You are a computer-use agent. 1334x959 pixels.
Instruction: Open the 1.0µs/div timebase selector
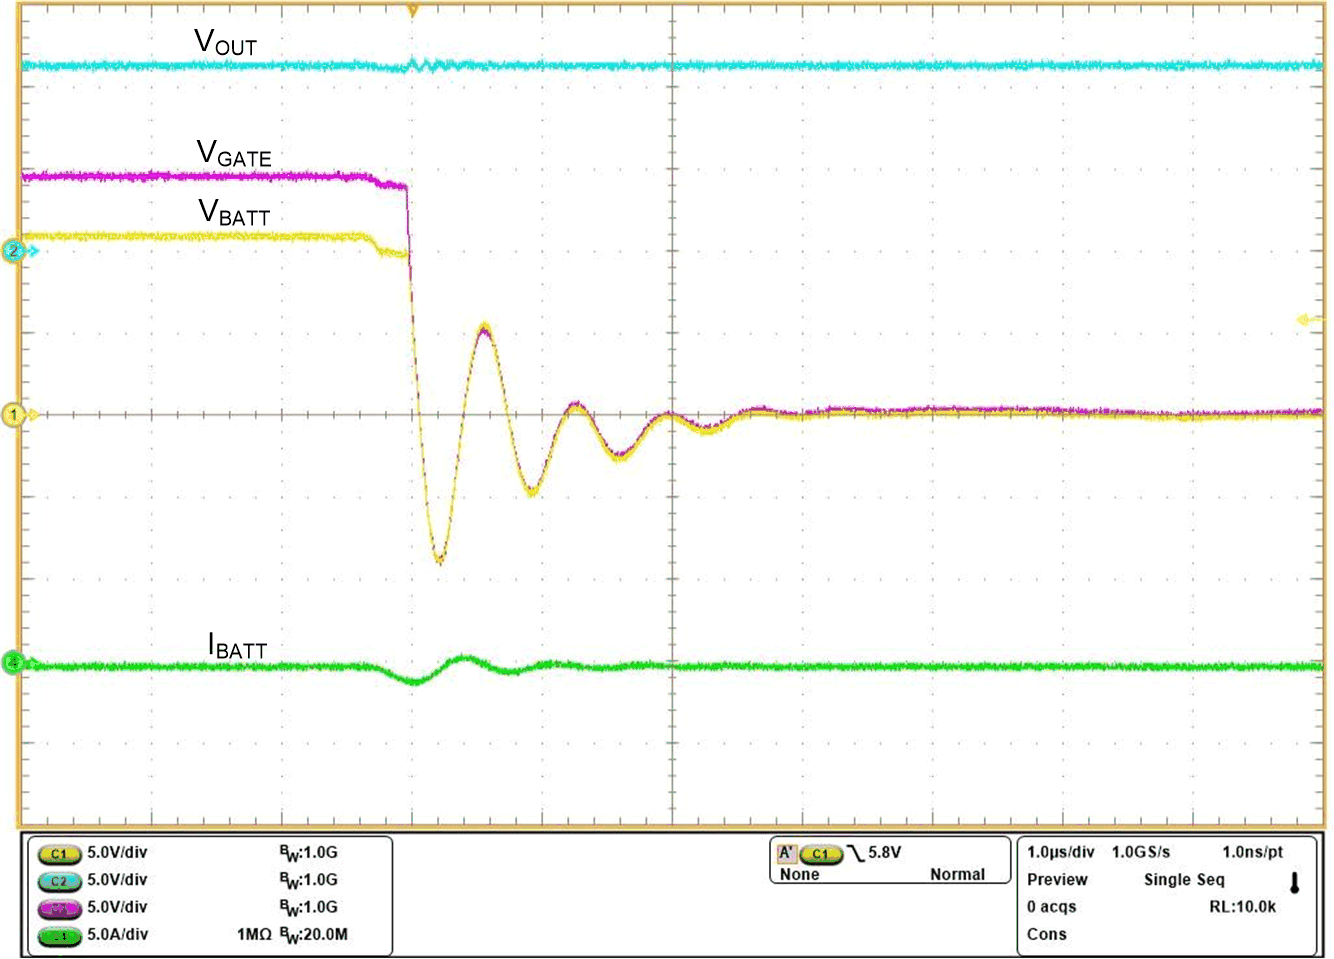point(1060,852)
